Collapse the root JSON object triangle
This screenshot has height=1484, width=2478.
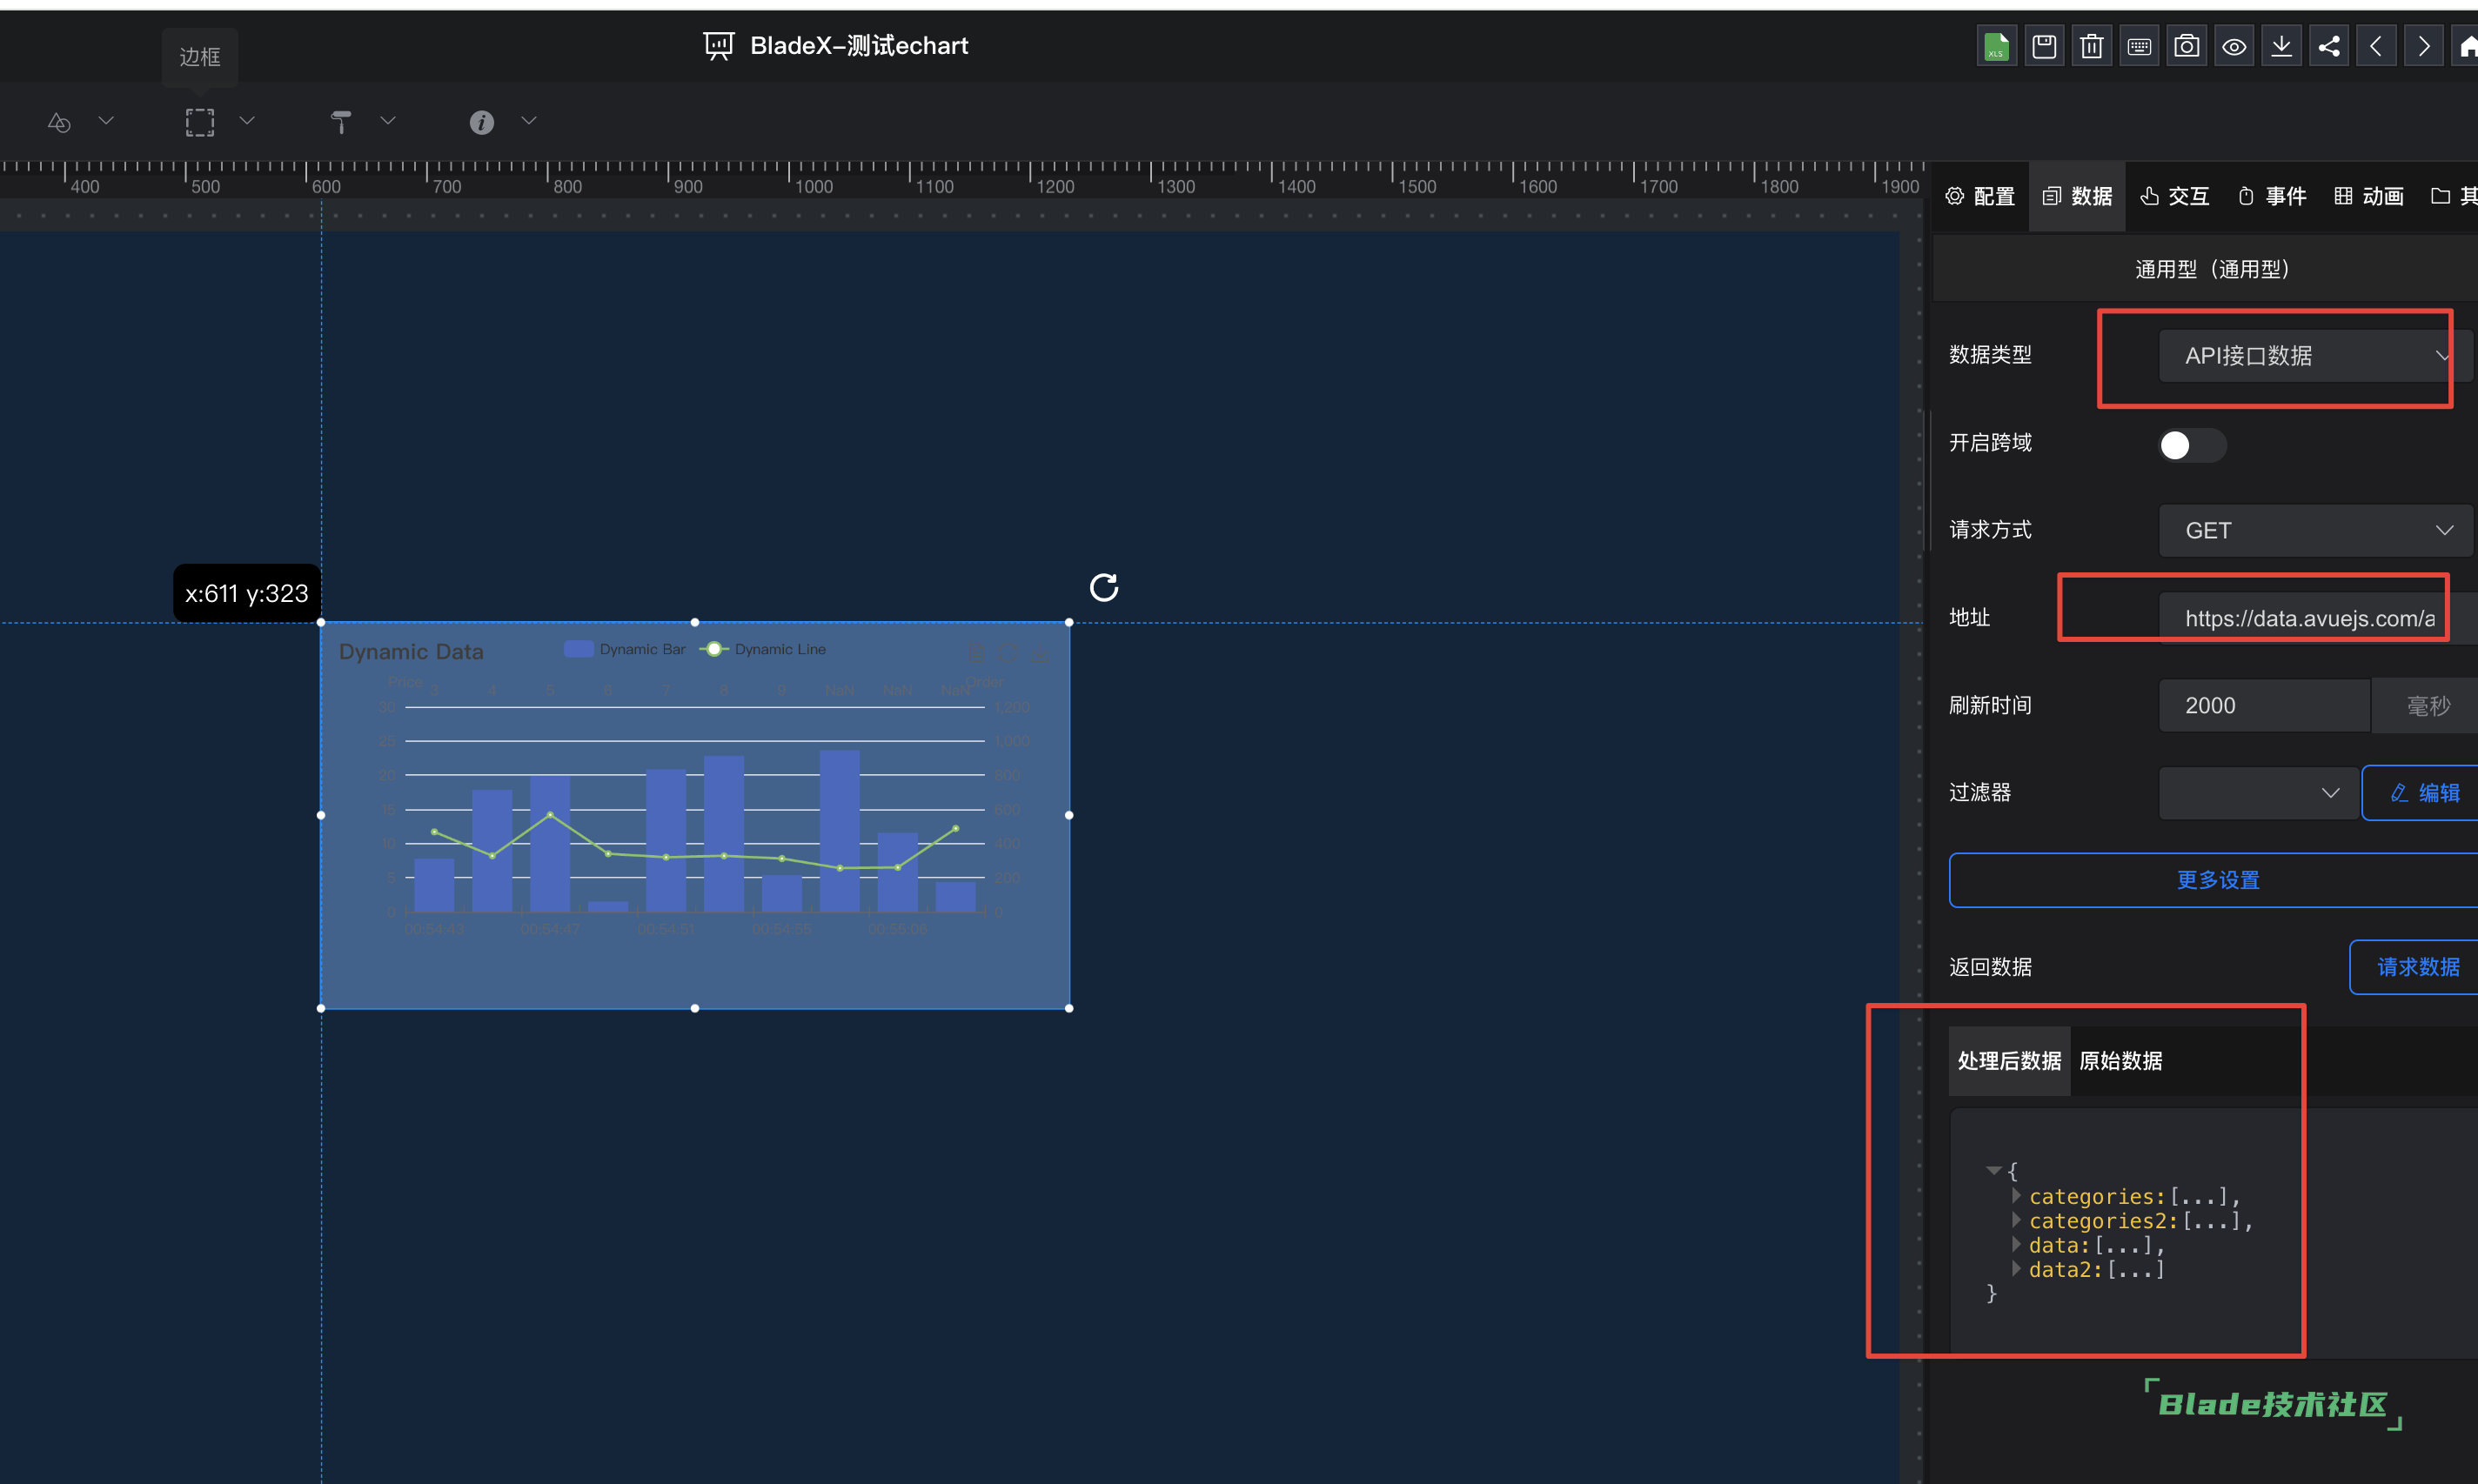1993,1170
